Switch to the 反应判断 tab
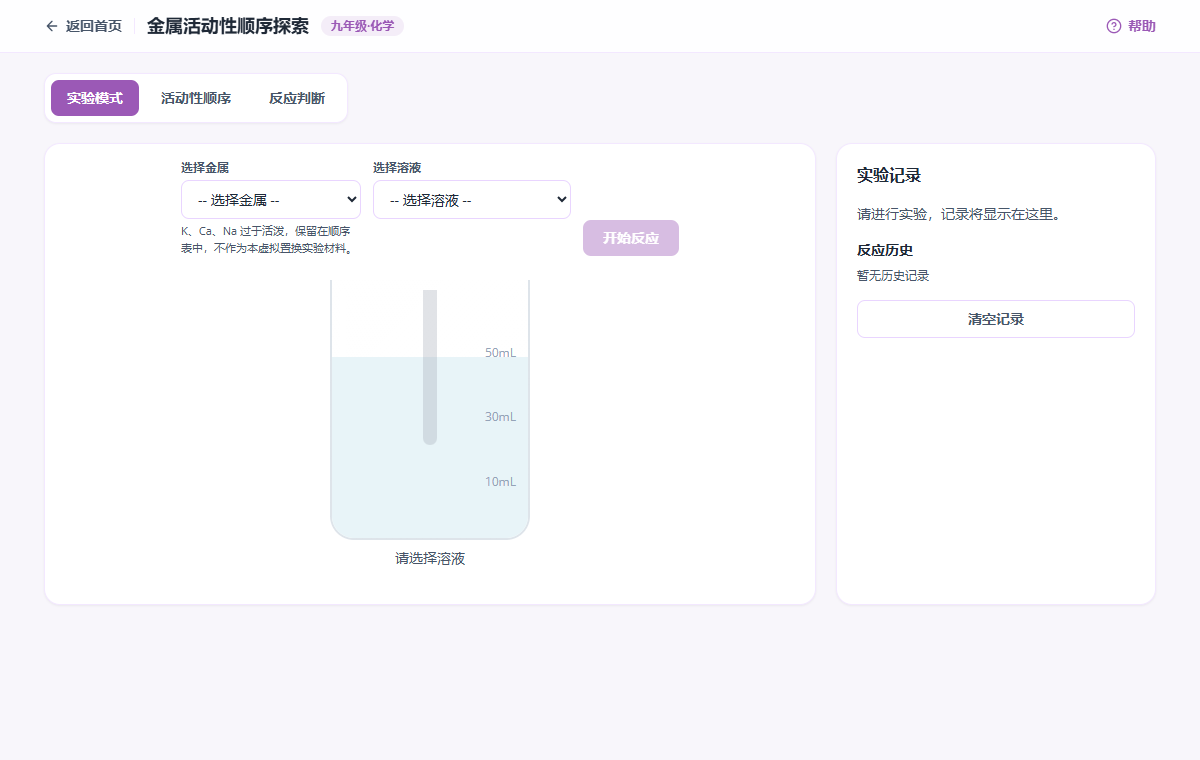Screen dimensions: 1200x760 (297, 98)
